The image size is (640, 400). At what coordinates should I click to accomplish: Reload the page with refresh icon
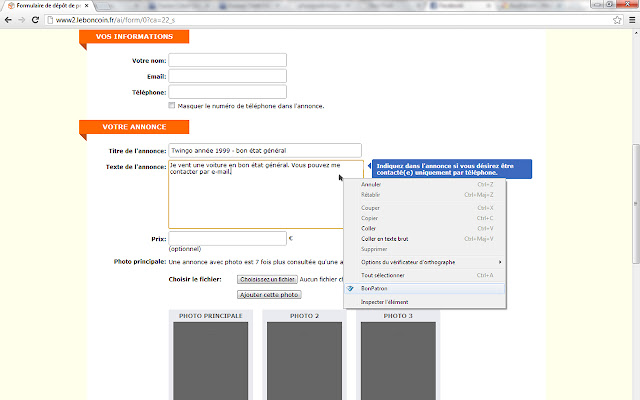point(36,20)
